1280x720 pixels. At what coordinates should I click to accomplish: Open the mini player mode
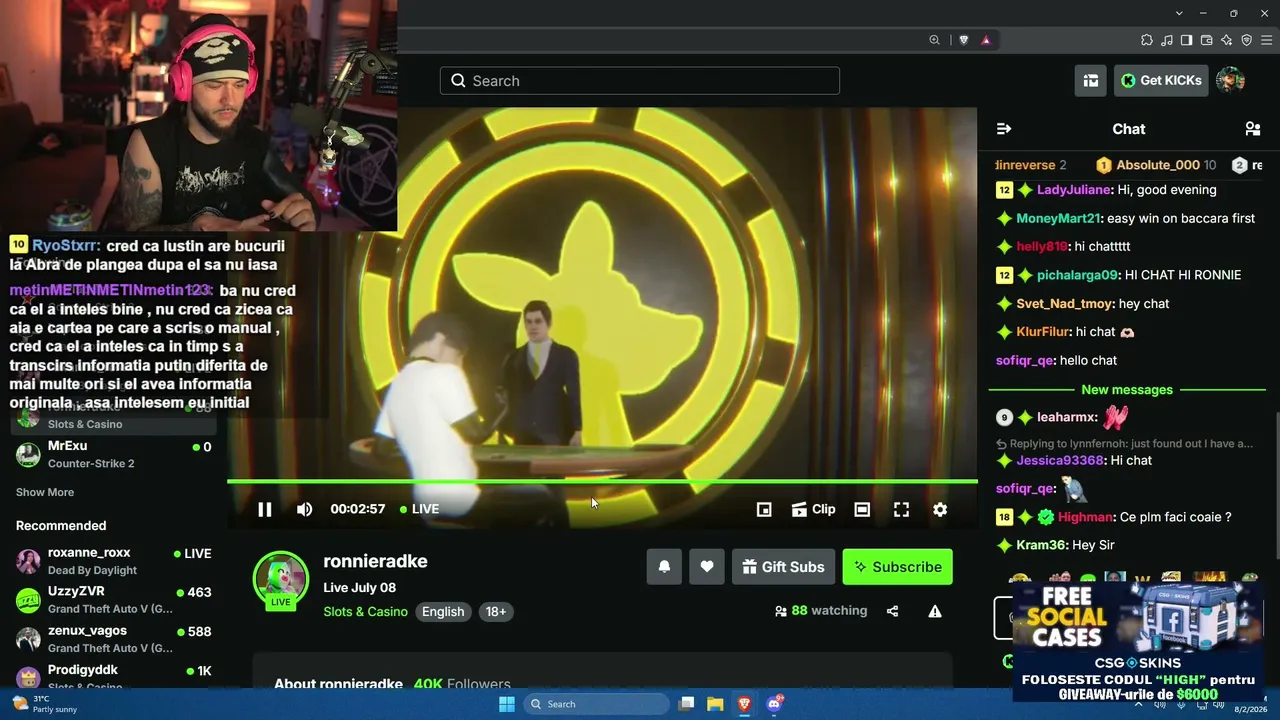[764, 509]
